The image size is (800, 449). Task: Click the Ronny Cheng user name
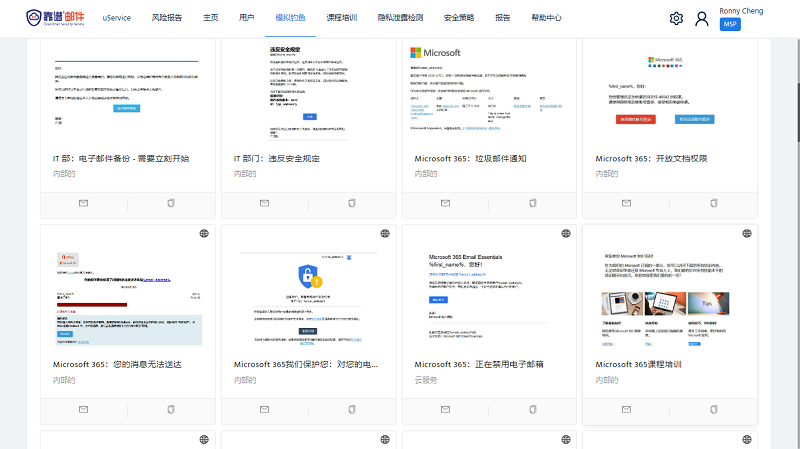click(741, 11)
